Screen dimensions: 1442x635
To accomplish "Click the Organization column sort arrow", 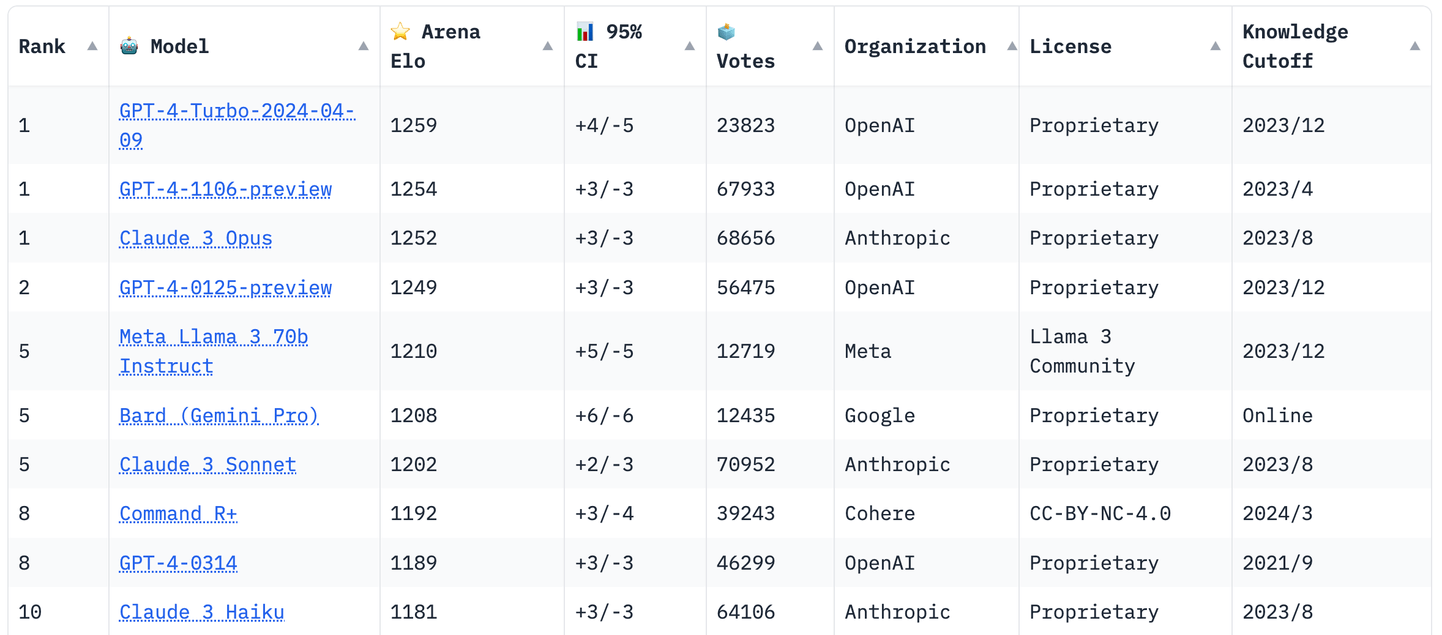I will tap(1011, 46).
